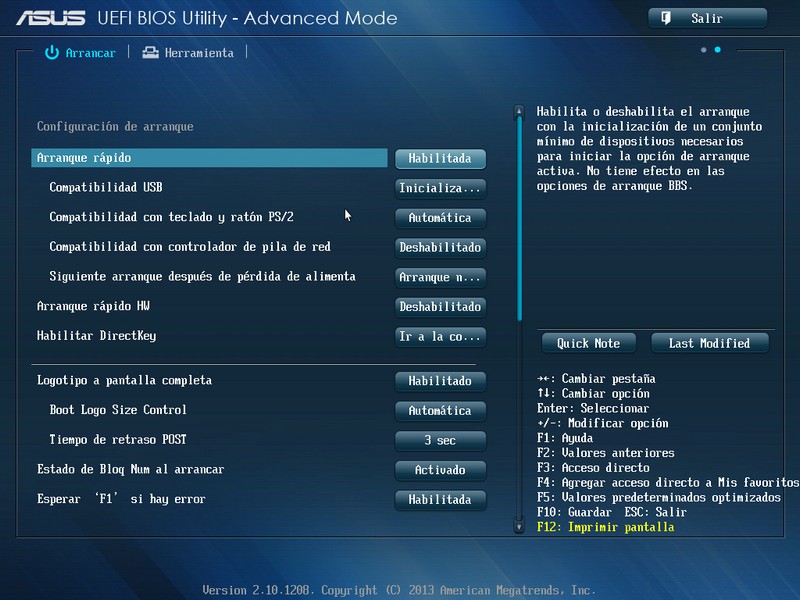Click the vertical scrollbar thumb
The height and width of the screenshot is (600, 800).
coord(519,218)
